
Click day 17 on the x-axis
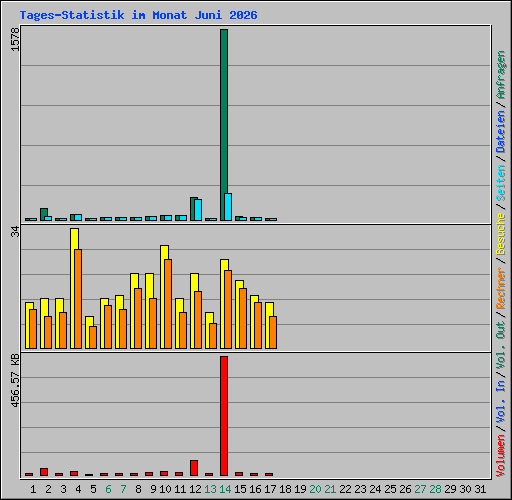tap(270, 489)
